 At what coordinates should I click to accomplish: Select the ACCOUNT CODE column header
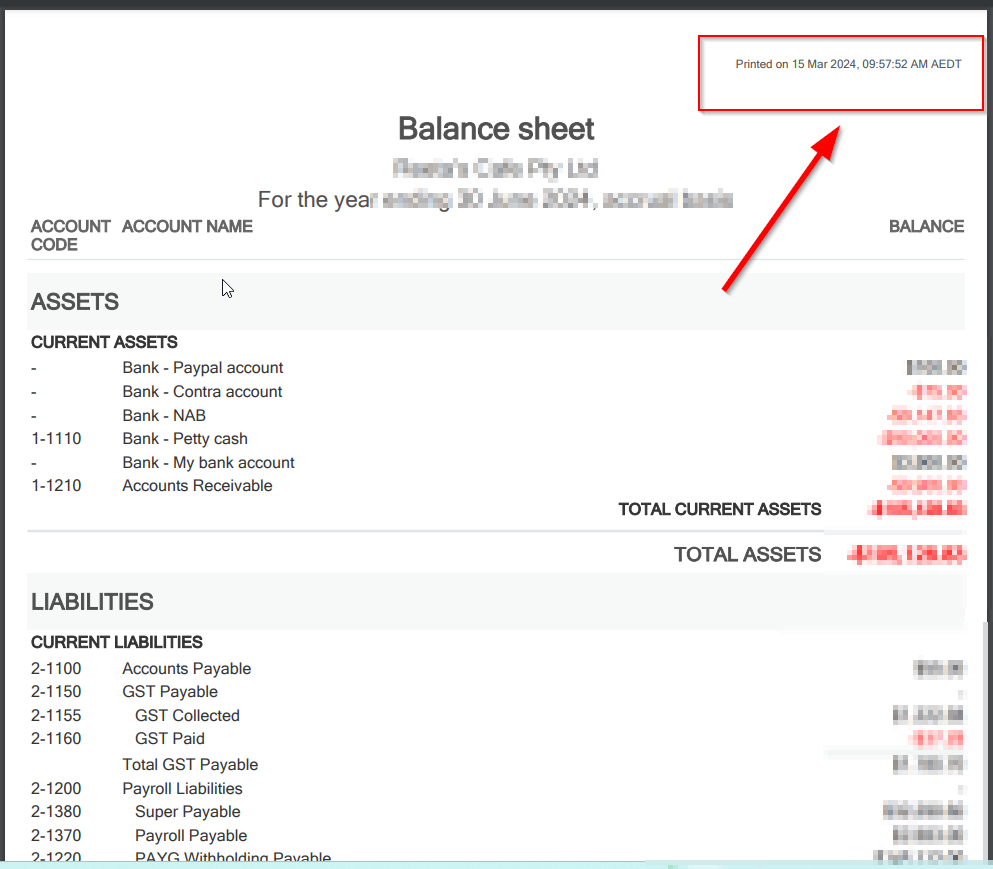(70, 235)
